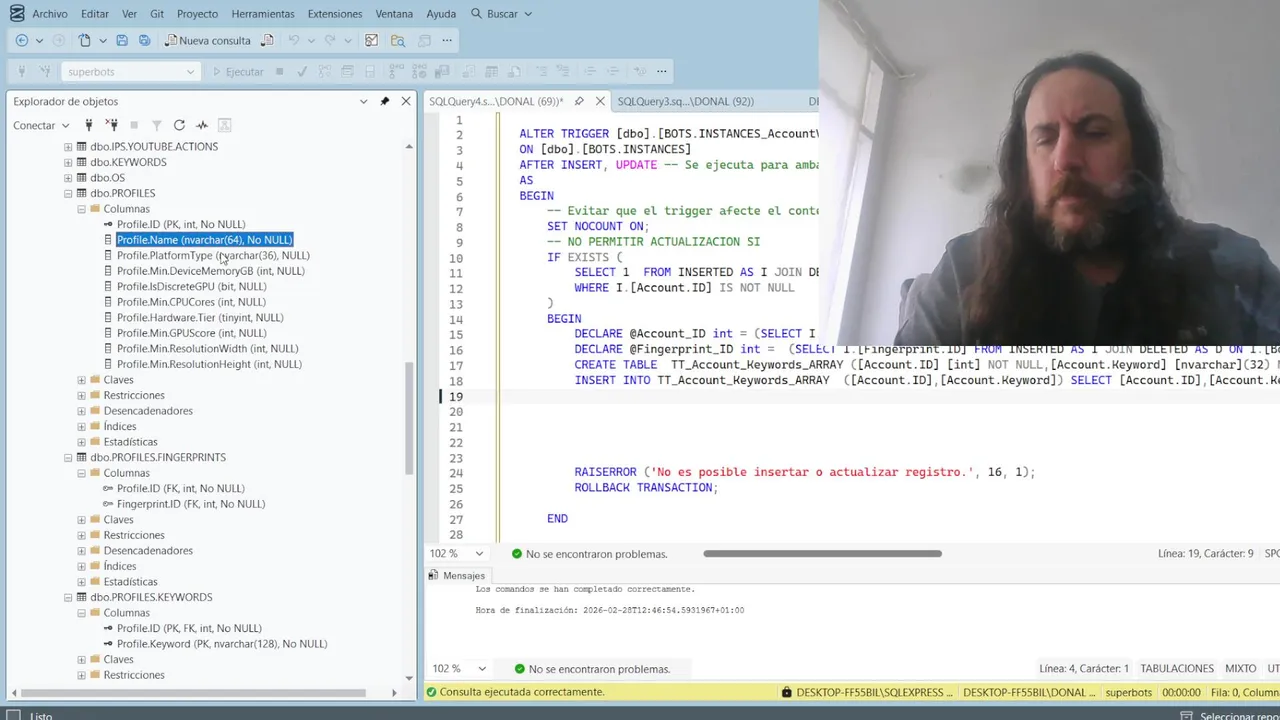Screen dimensions: 1280x720
Task: Click MIXTO line ending indicator
Action: point(1241,669)
